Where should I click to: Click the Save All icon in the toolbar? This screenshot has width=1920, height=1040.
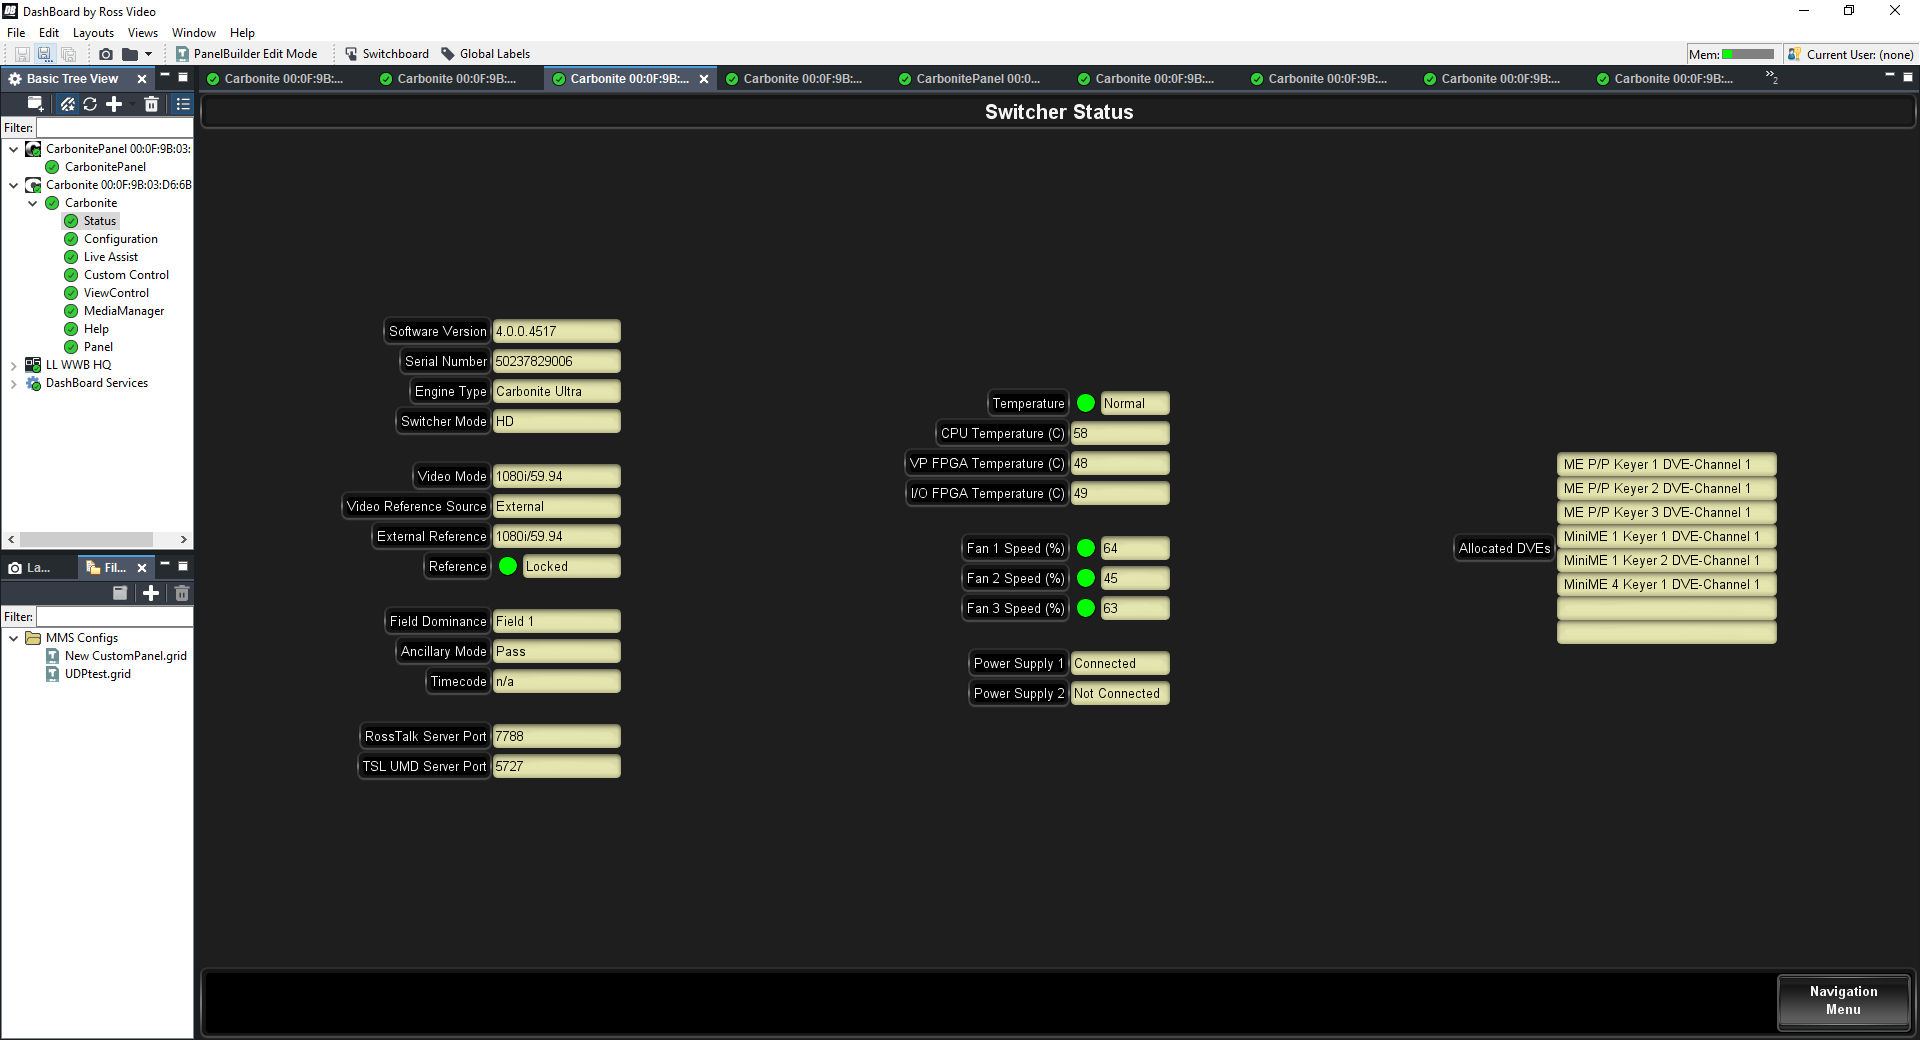click(68, 54)
